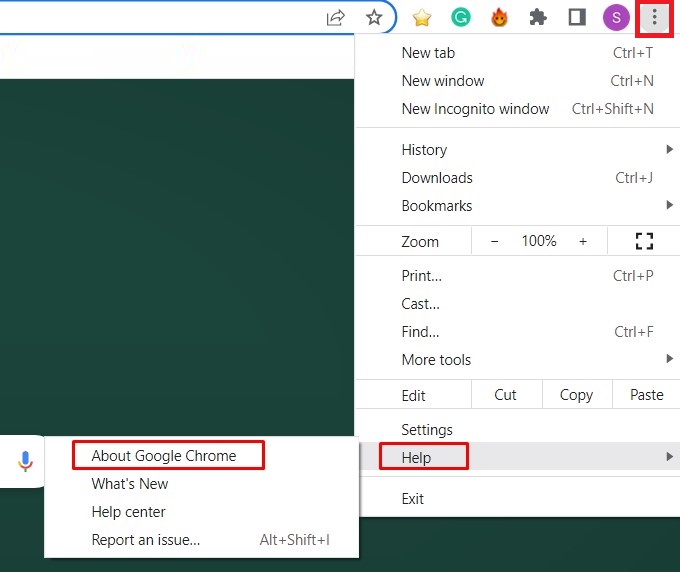Expand the Bookmarks submenu
The width and height of the screenshot is (680, 572).
point(518,206)
